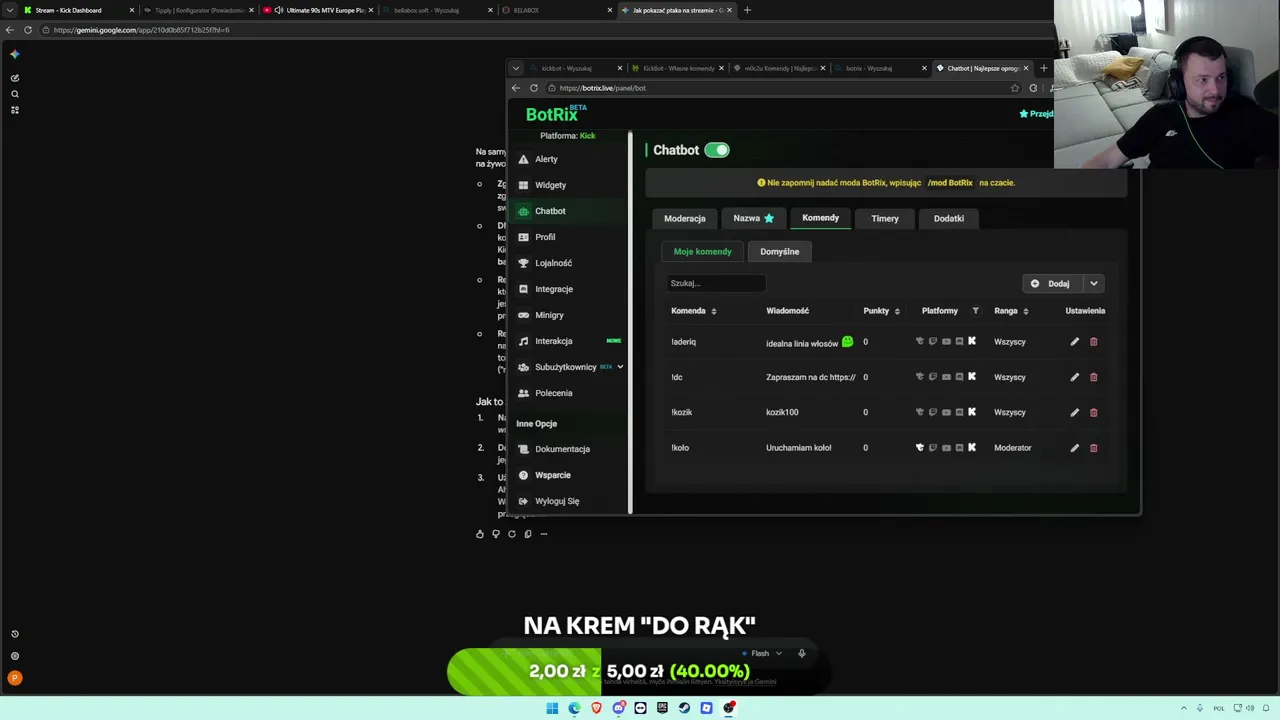Open the tab search in Gemini browser window
The width and height of the screenshot is (1280, 720).
click(10, 10)
